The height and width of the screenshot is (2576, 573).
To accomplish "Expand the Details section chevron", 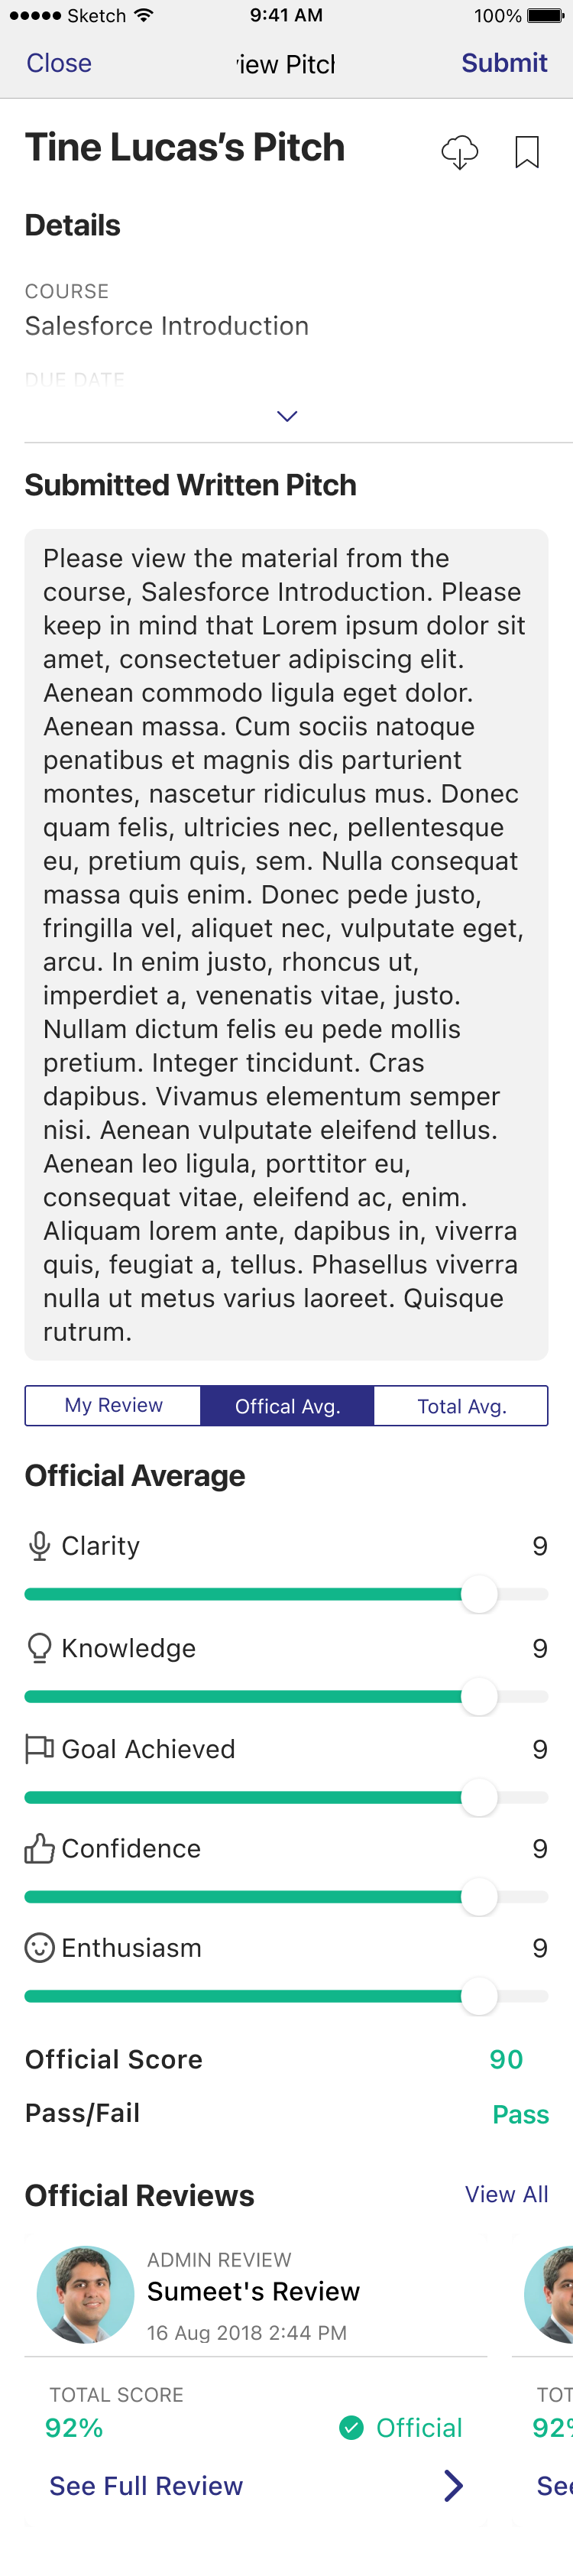I will tap(287, 416).
